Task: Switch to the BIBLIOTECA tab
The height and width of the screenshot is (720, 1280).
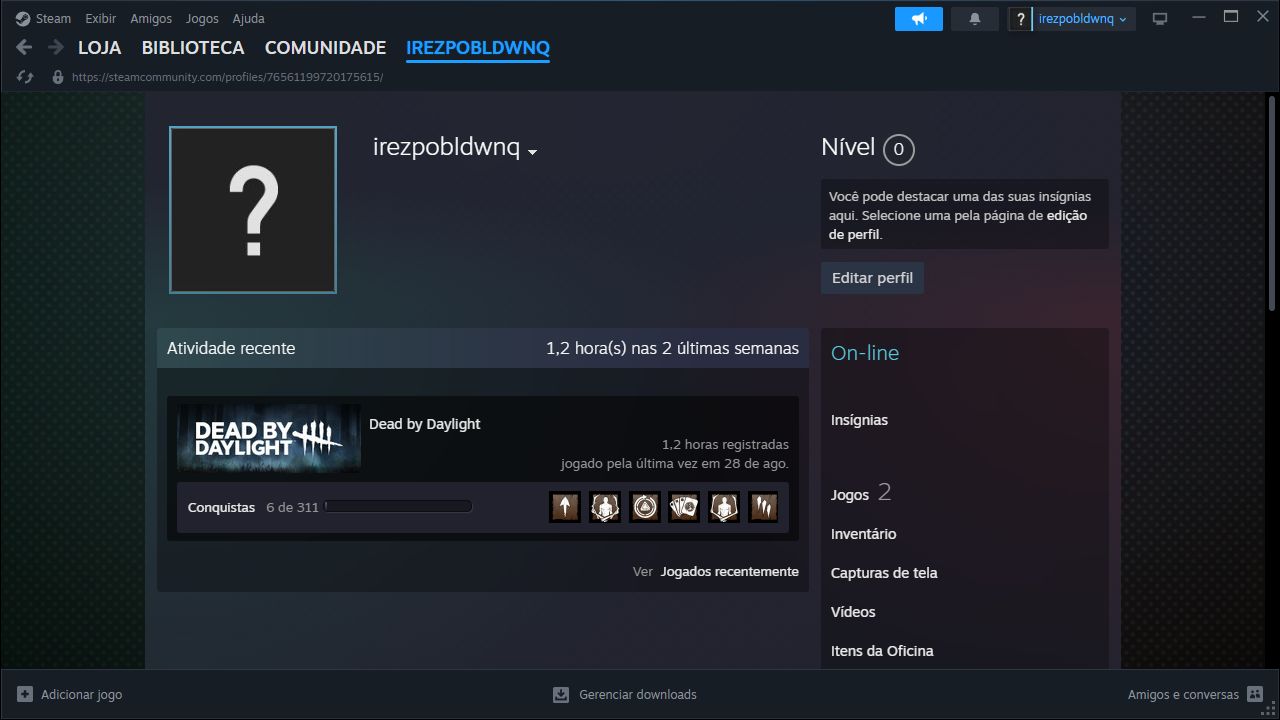Action: (193, 48)
